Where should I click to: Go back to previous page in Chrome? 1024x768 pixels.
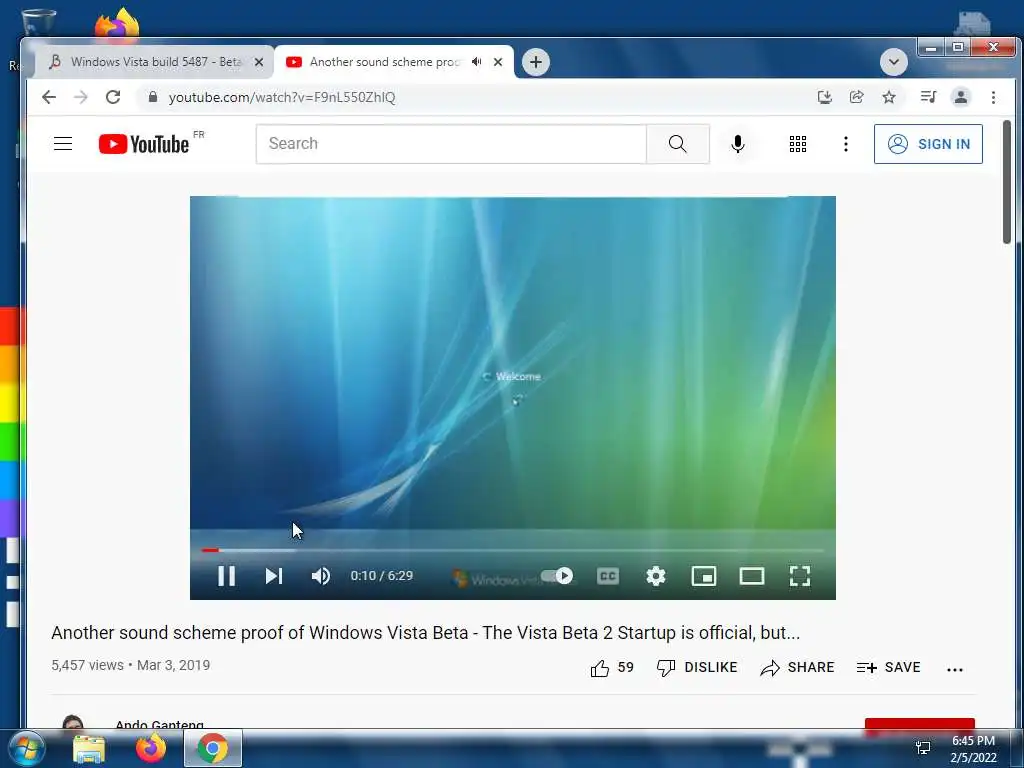(x=49, y=97)
